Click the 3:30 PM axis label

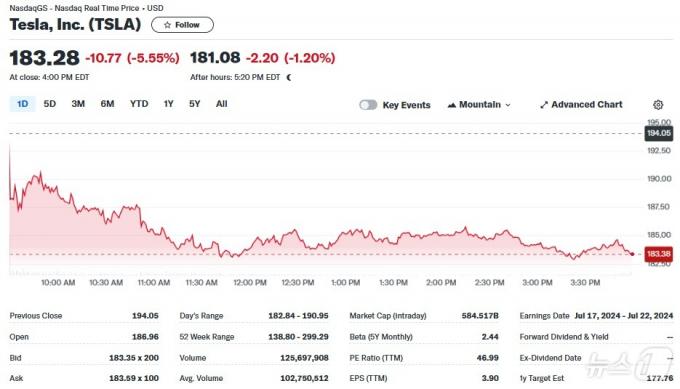(x=585, y=282)
